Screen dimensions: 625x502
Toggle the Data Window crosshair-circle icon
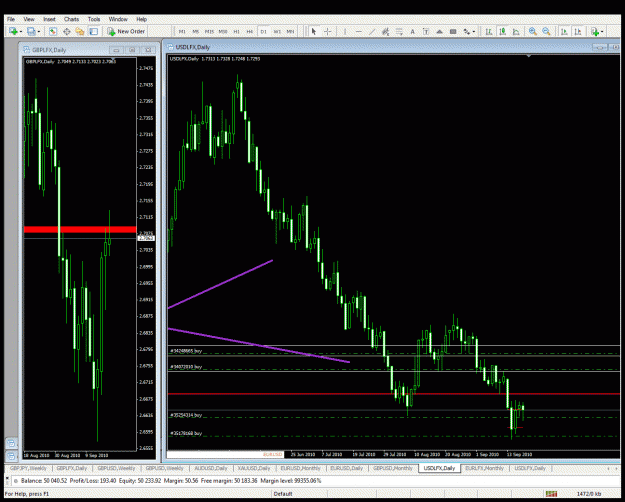(67, 31)
